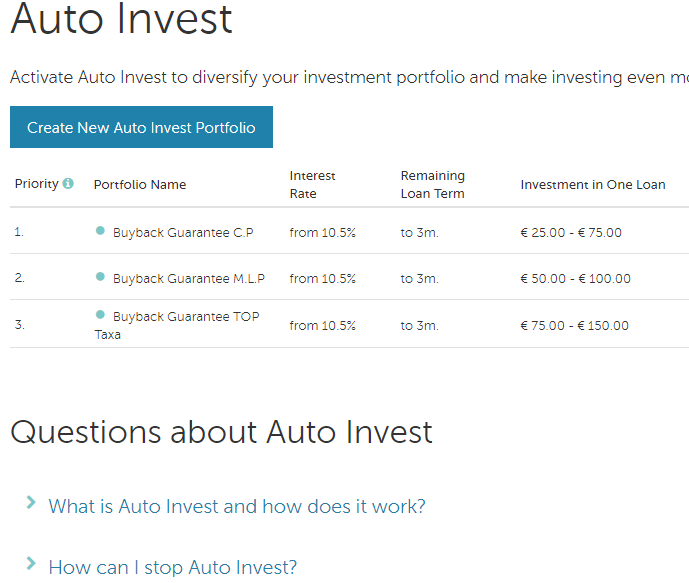Viewport: 689px width, 583px height.
Task: Expand chevron beside 'How can I stop' question
Action: [31, 565]
